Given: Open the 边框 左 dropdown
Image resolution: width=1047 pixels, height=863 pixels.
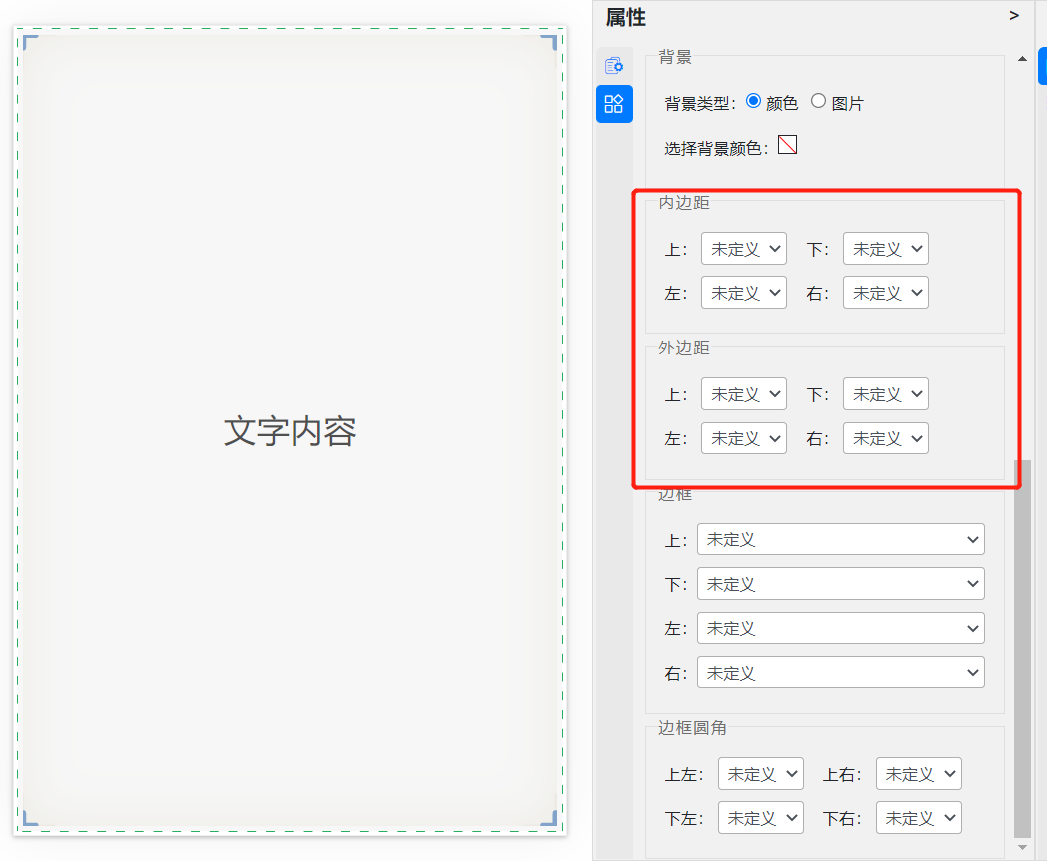Looking at the screenshot, I should coord(841,628).
